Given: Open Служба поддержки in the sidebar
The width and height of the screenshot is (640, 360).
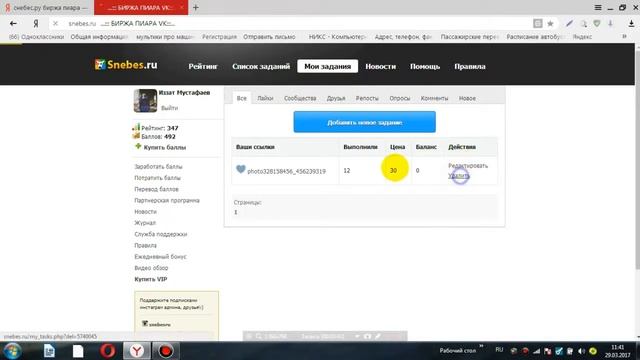Looking at the screenshot, I should pyautogui.click(x=161, y=234).
